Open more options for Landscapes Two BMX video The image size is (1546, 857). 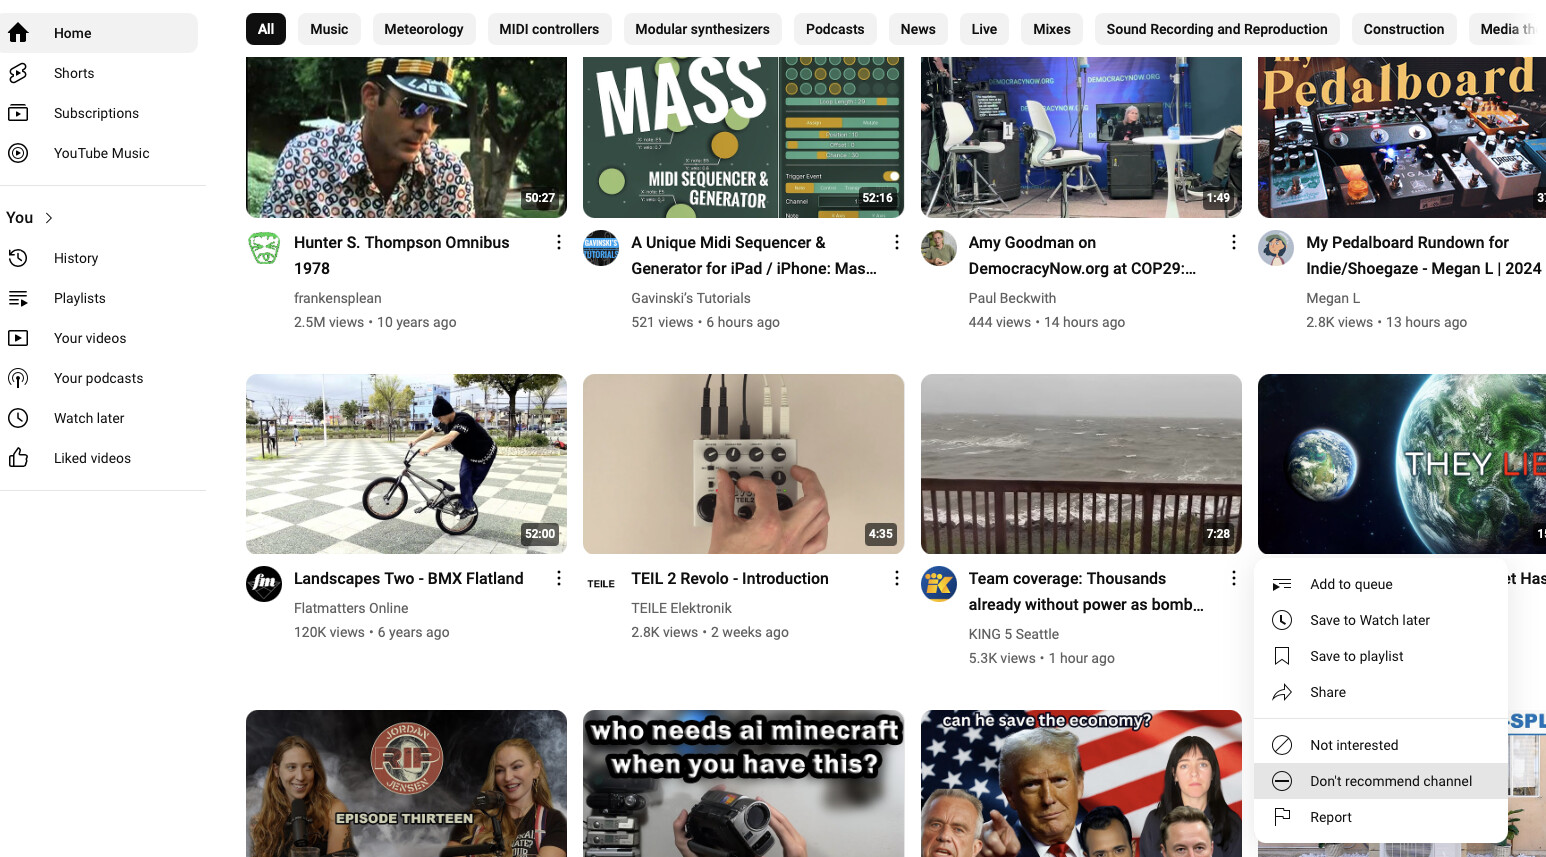[559, 578]
